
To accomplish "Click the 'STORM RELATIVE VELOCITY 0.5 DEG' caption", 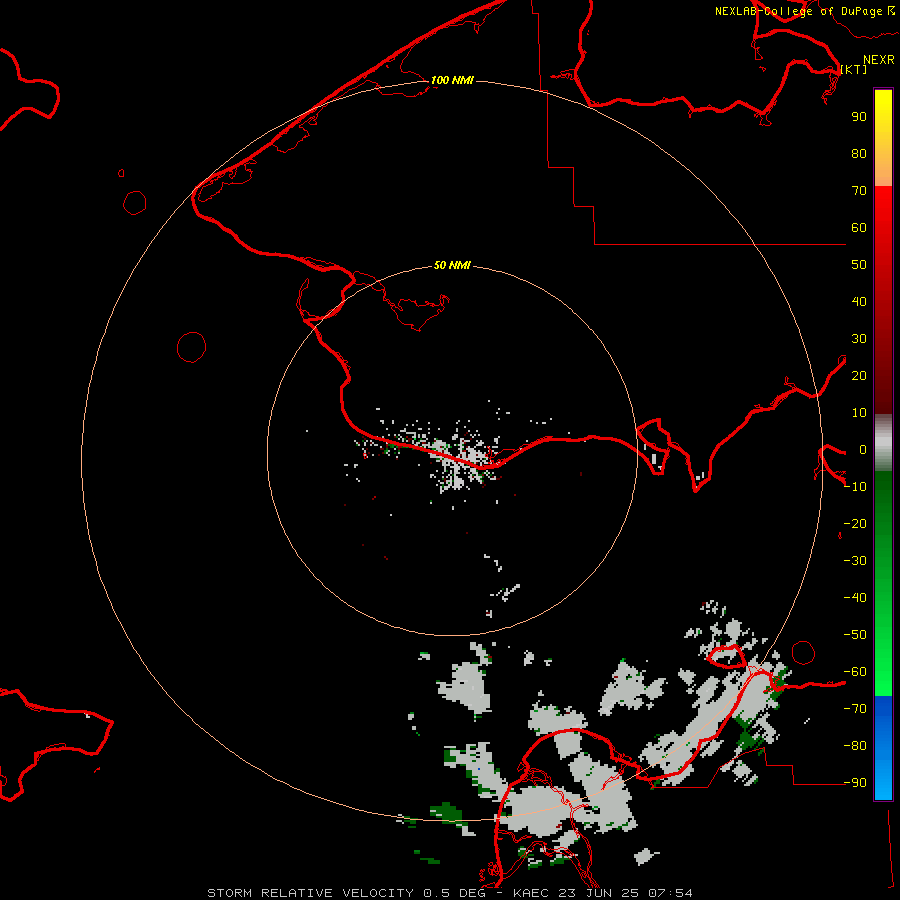I will pos(346,893).
